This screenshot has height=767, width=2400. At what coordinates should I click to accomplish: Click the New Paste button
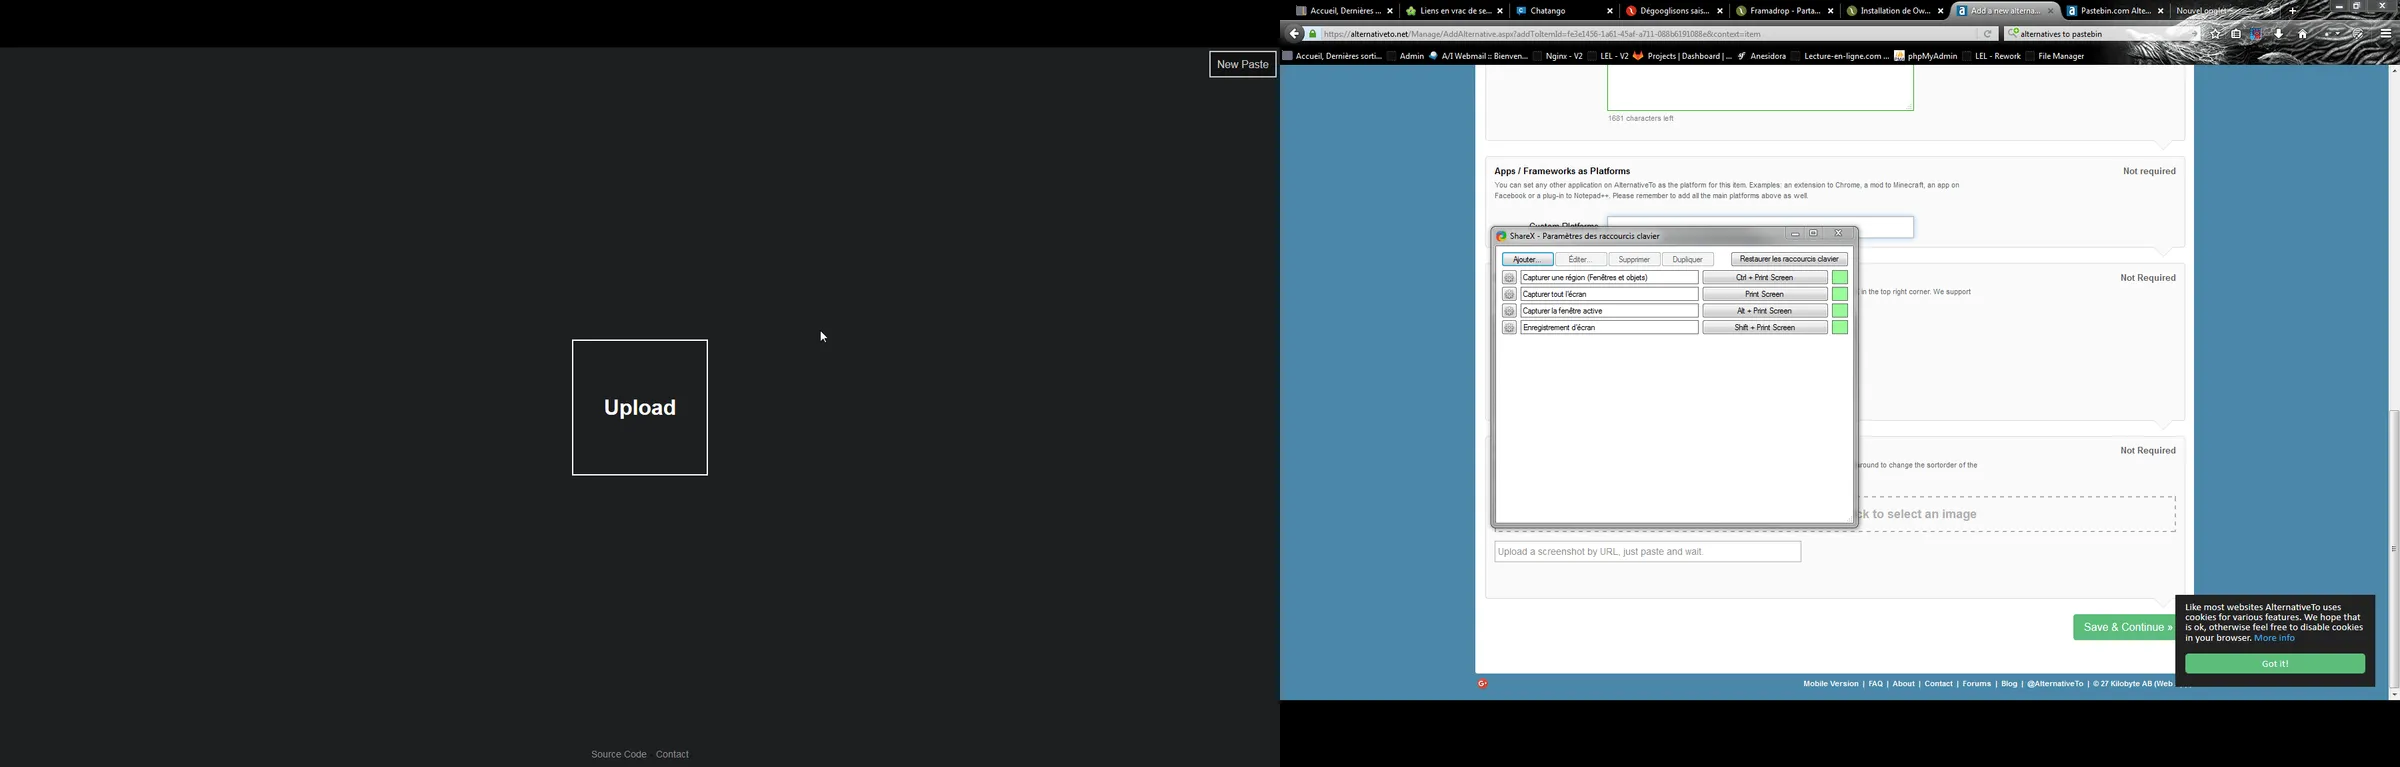pos(1242,65)
